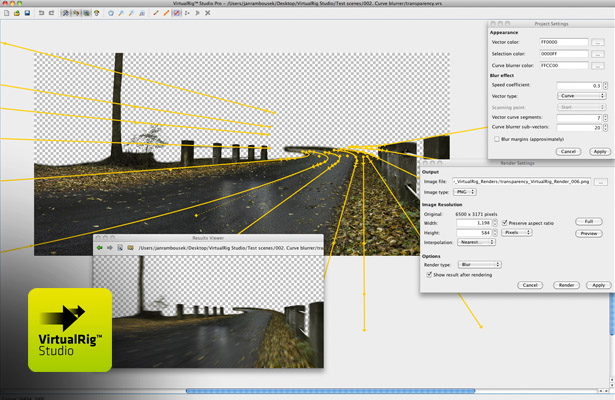Click the Curve blurrer color field FFCC00
The height and width of the screenshot is (400, 615).
[x=564, y=65]
